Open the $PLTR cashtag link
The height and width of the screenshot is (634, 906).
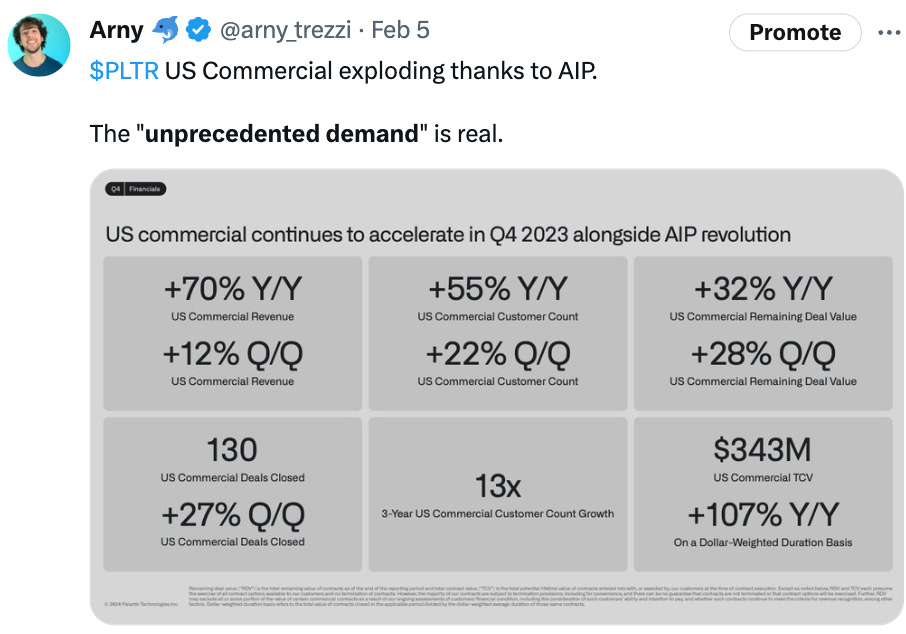(124, 71)
